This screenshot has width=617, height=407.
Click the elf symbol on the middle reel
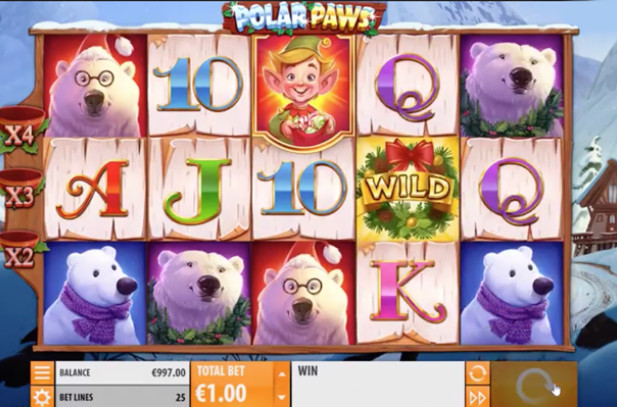(303, 91)
